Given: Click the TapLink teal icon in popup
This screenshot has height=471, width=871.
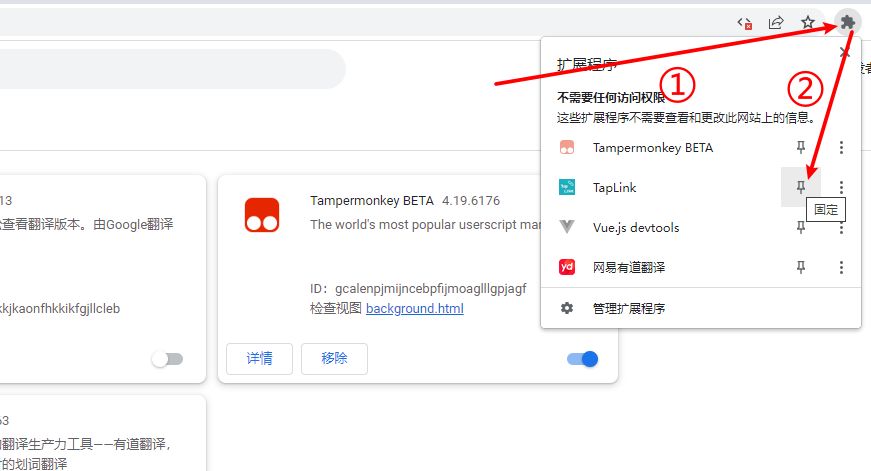Looking at the screenshot, I should tap(567, 187).
